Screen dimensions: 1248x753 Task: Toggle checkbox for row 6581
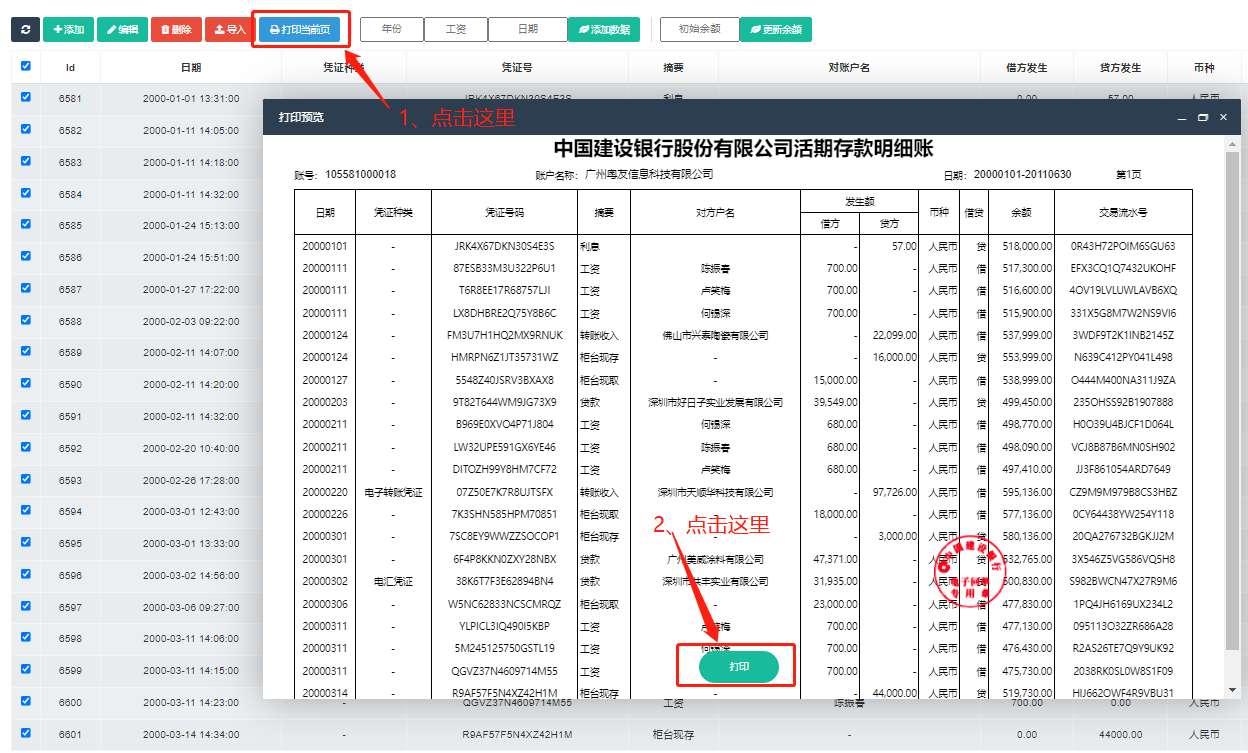[x=26, y=97]
